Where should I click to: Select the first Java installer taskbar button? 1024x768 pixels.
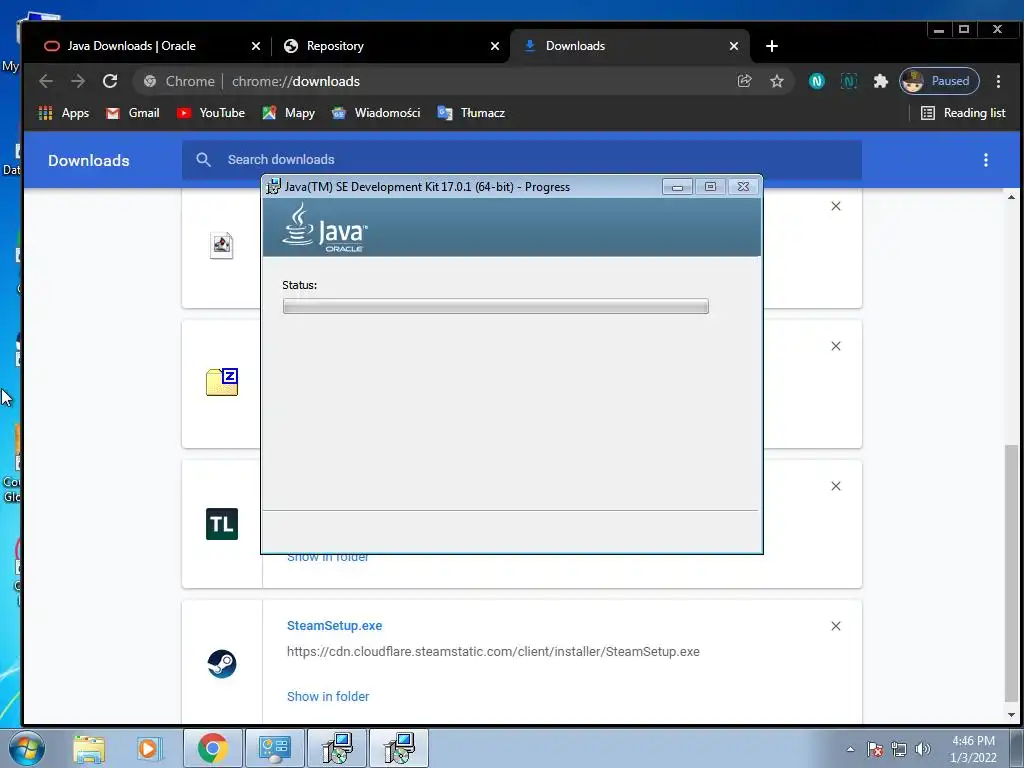pos(337,748)
